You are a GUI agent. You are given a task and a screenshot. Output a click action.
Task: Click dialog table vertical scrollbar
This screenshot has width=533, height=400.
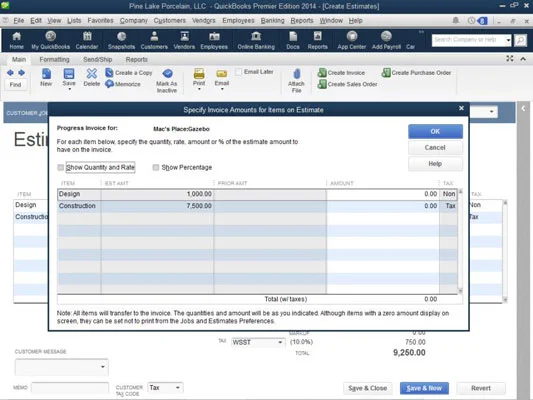(460, 241)
